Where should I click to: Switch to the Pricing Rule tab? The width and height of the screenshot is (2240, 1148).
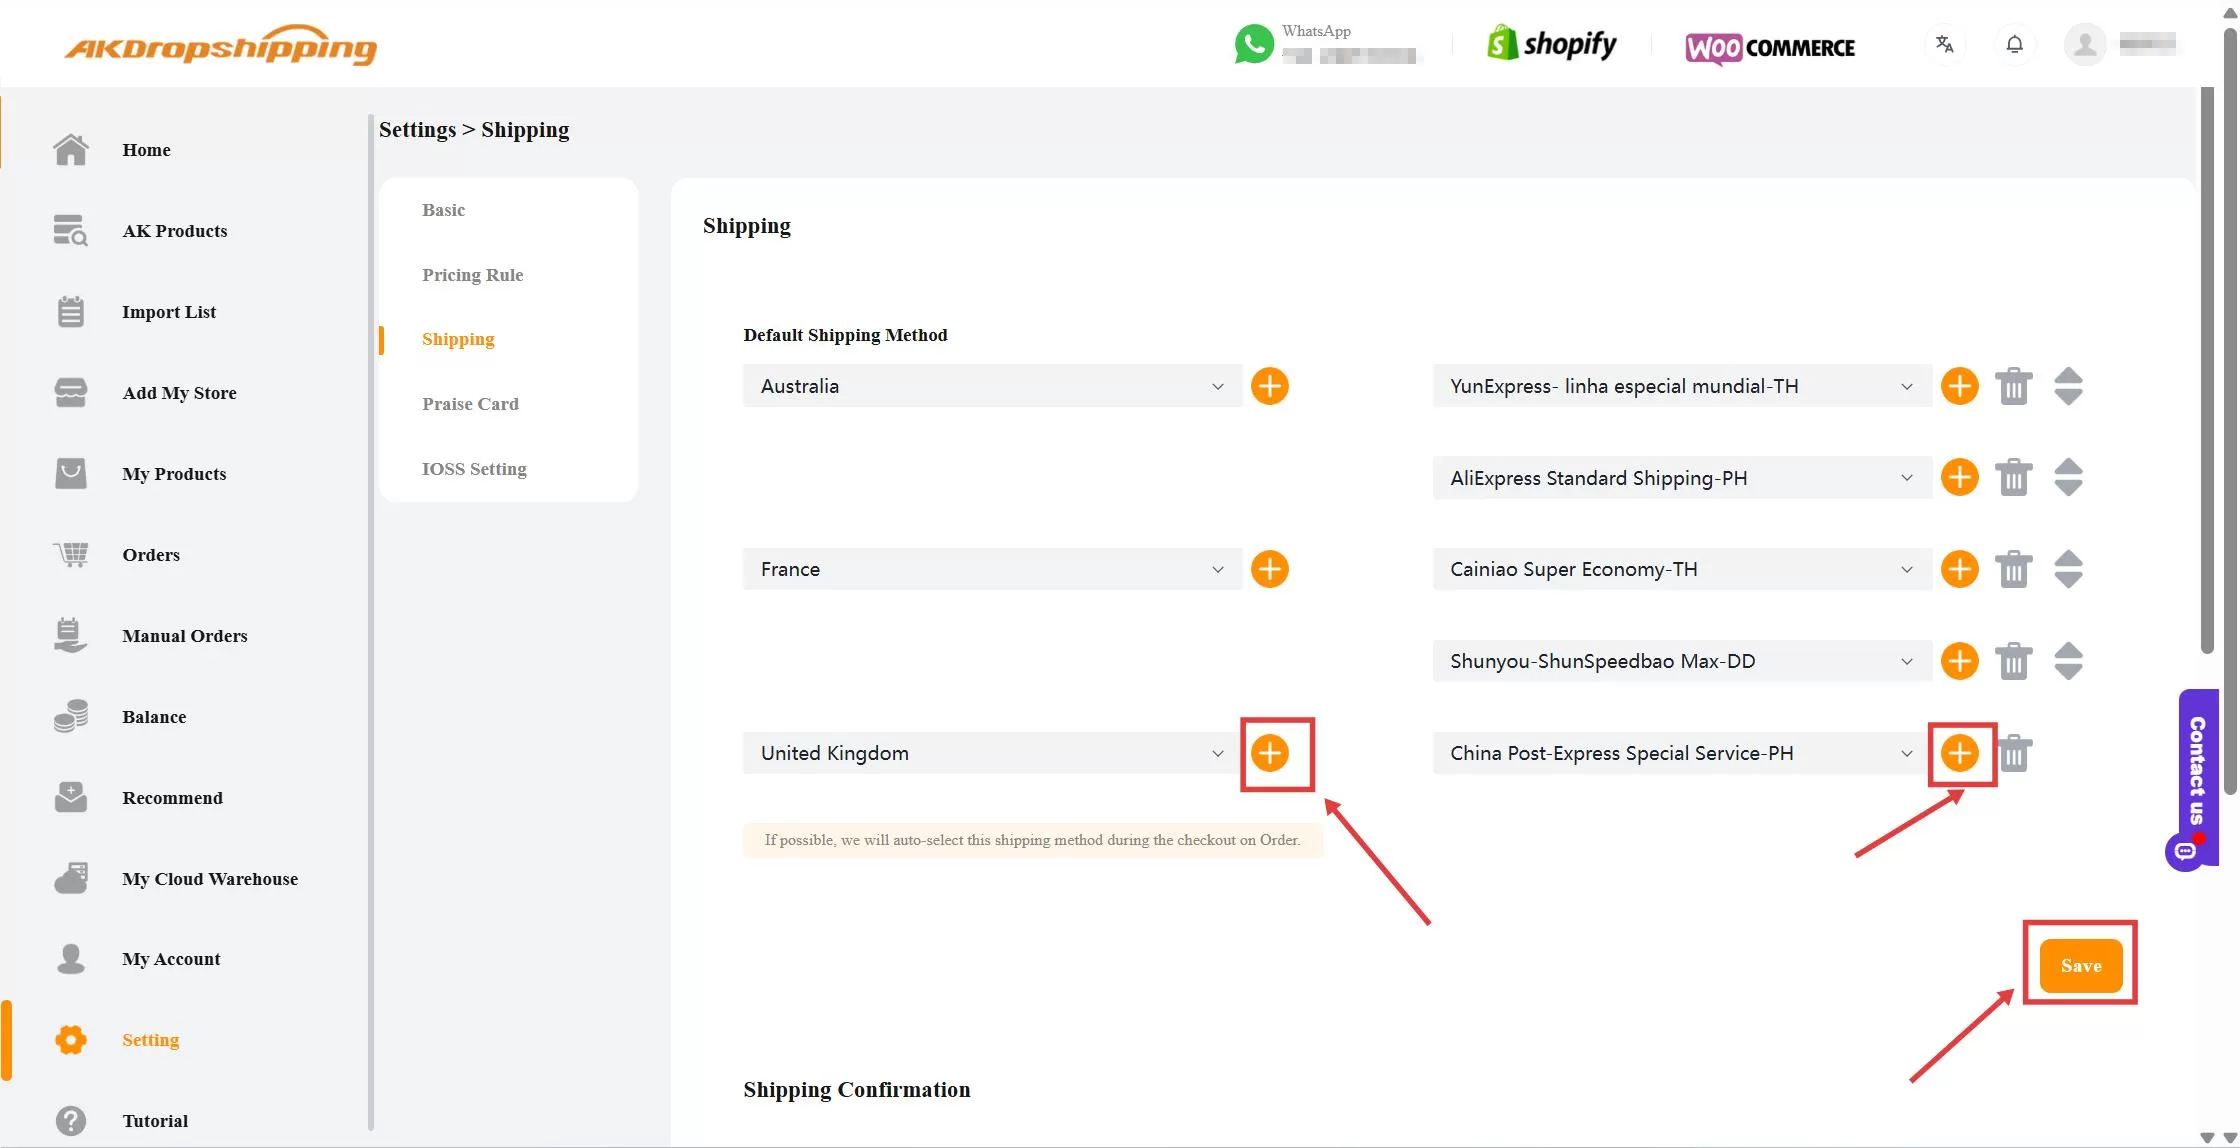click(x=473, y=274)
